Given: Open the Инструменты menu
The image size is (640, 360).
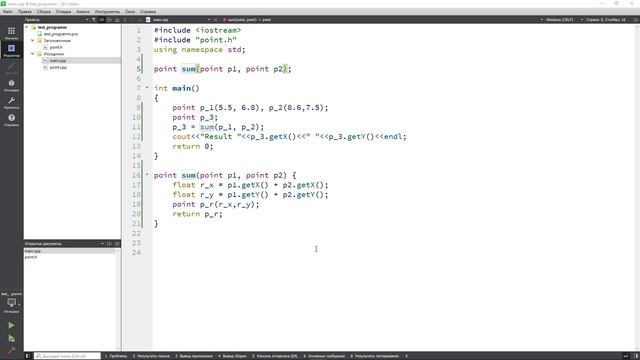Looking at the screenshot, I should pyautogui.click(x=107, y=12).
